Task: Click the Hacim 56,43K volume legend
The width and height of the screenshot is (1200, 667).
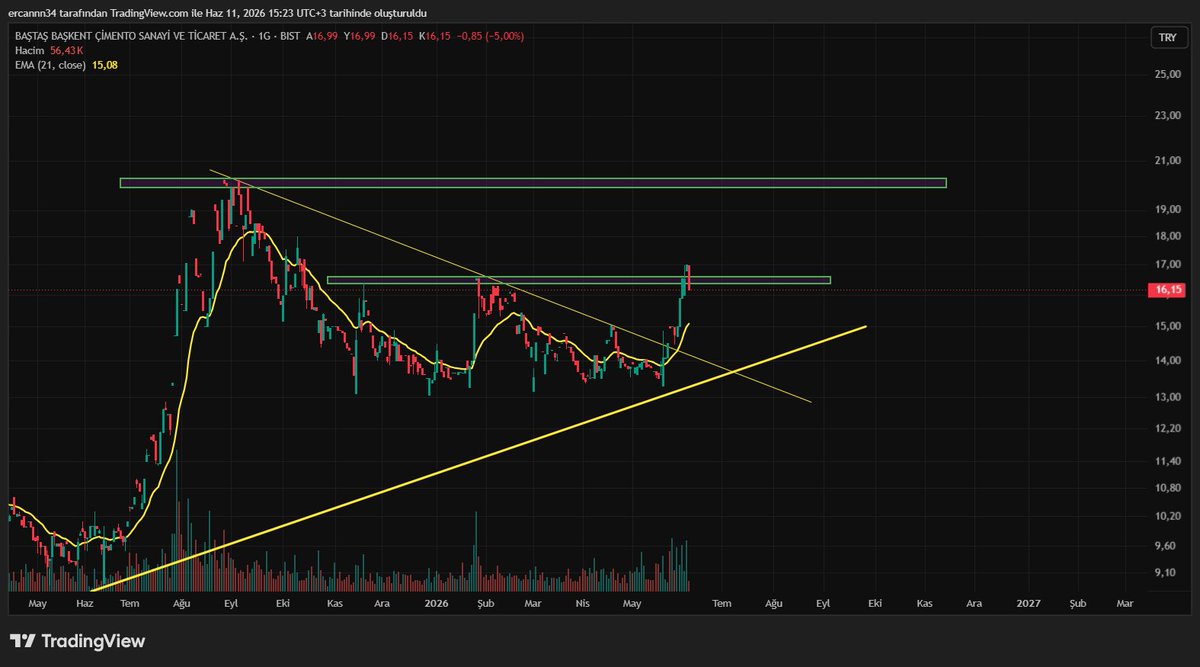Action: pos(48,50)
